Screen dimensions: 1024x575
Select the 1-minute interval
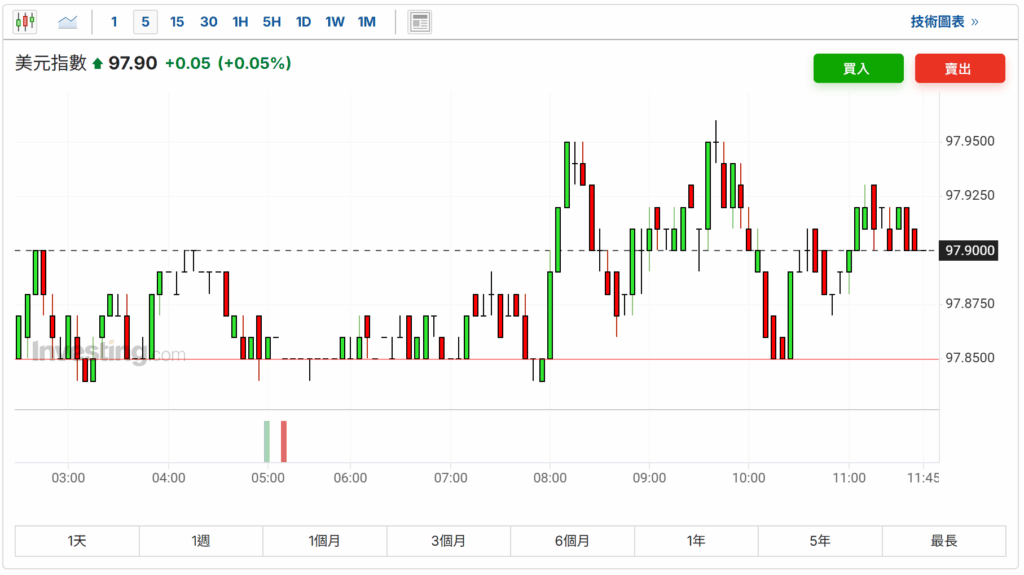click(x=114, y=22)
